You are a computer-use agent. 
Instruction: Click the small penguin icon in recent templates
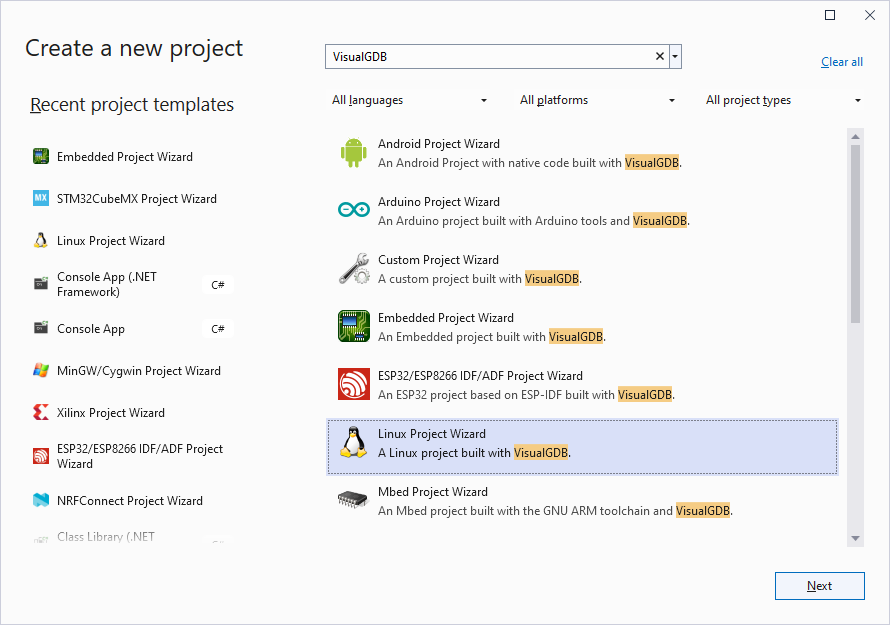click(x=41, y=240)
